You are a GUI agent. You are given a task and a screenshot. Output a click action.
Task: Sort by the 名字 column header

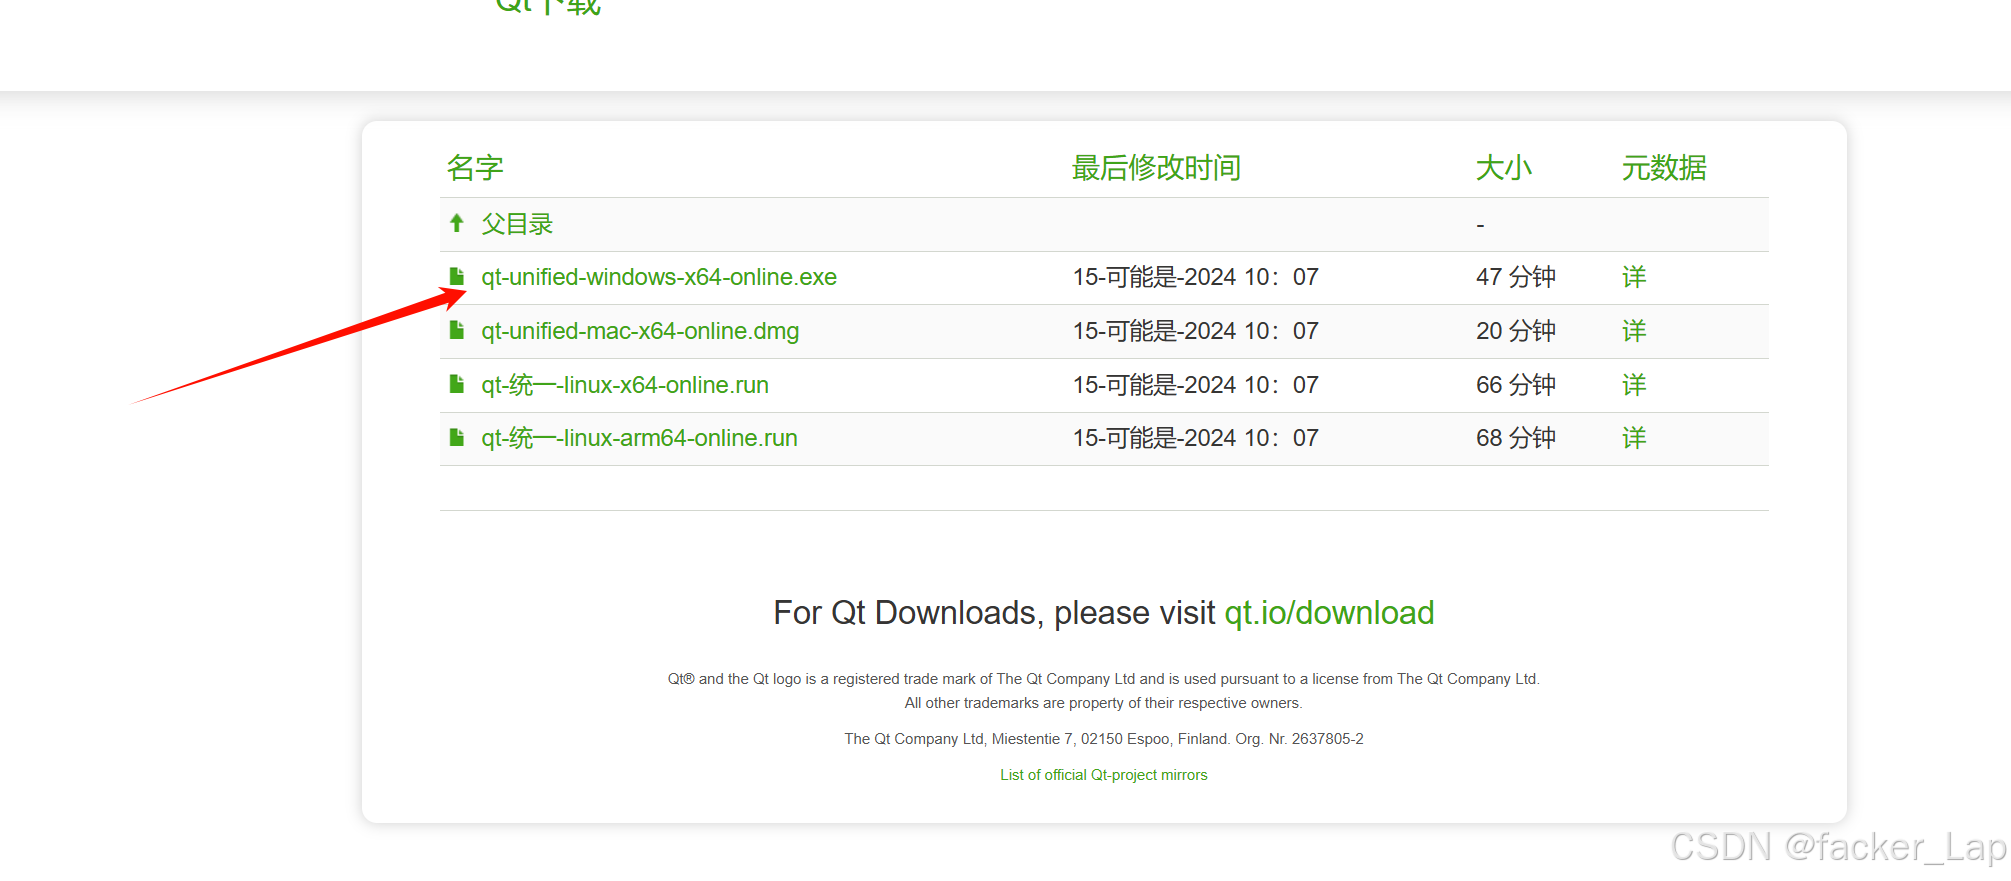tap(475, 168)
